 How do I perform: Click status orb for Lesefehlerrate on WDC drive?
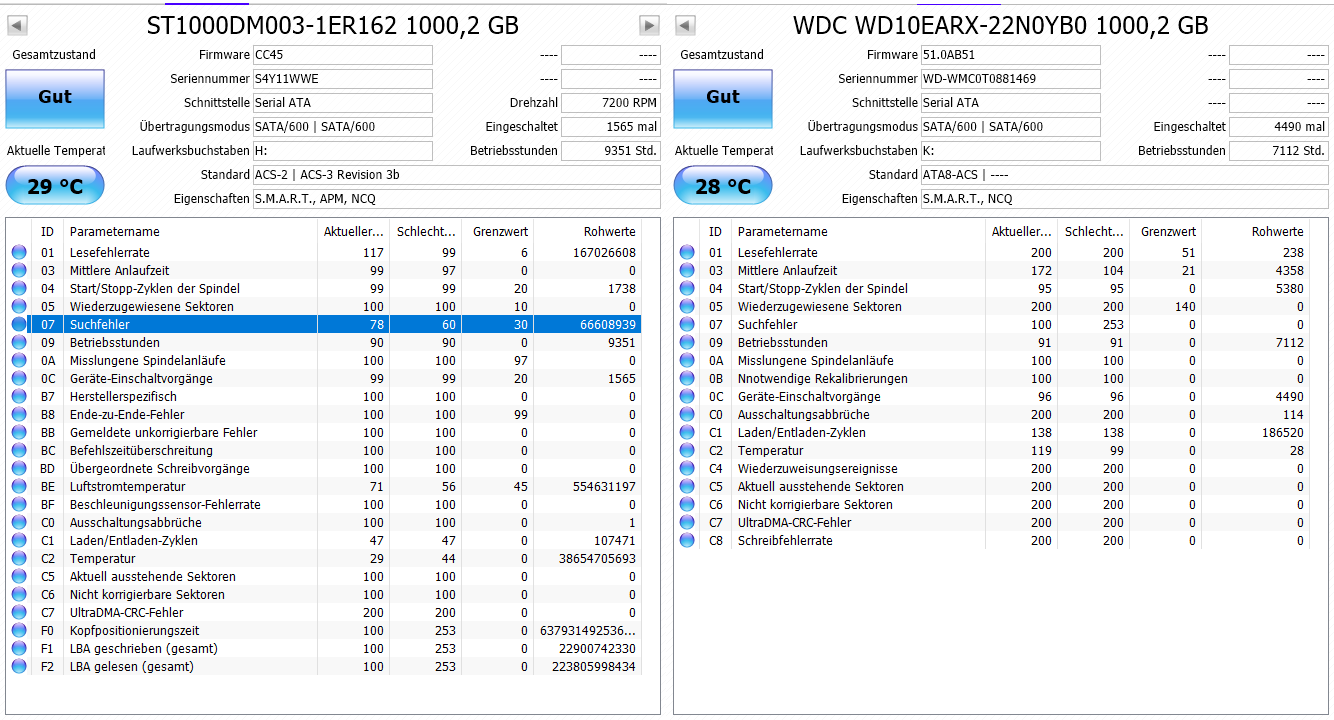(687, 253)
